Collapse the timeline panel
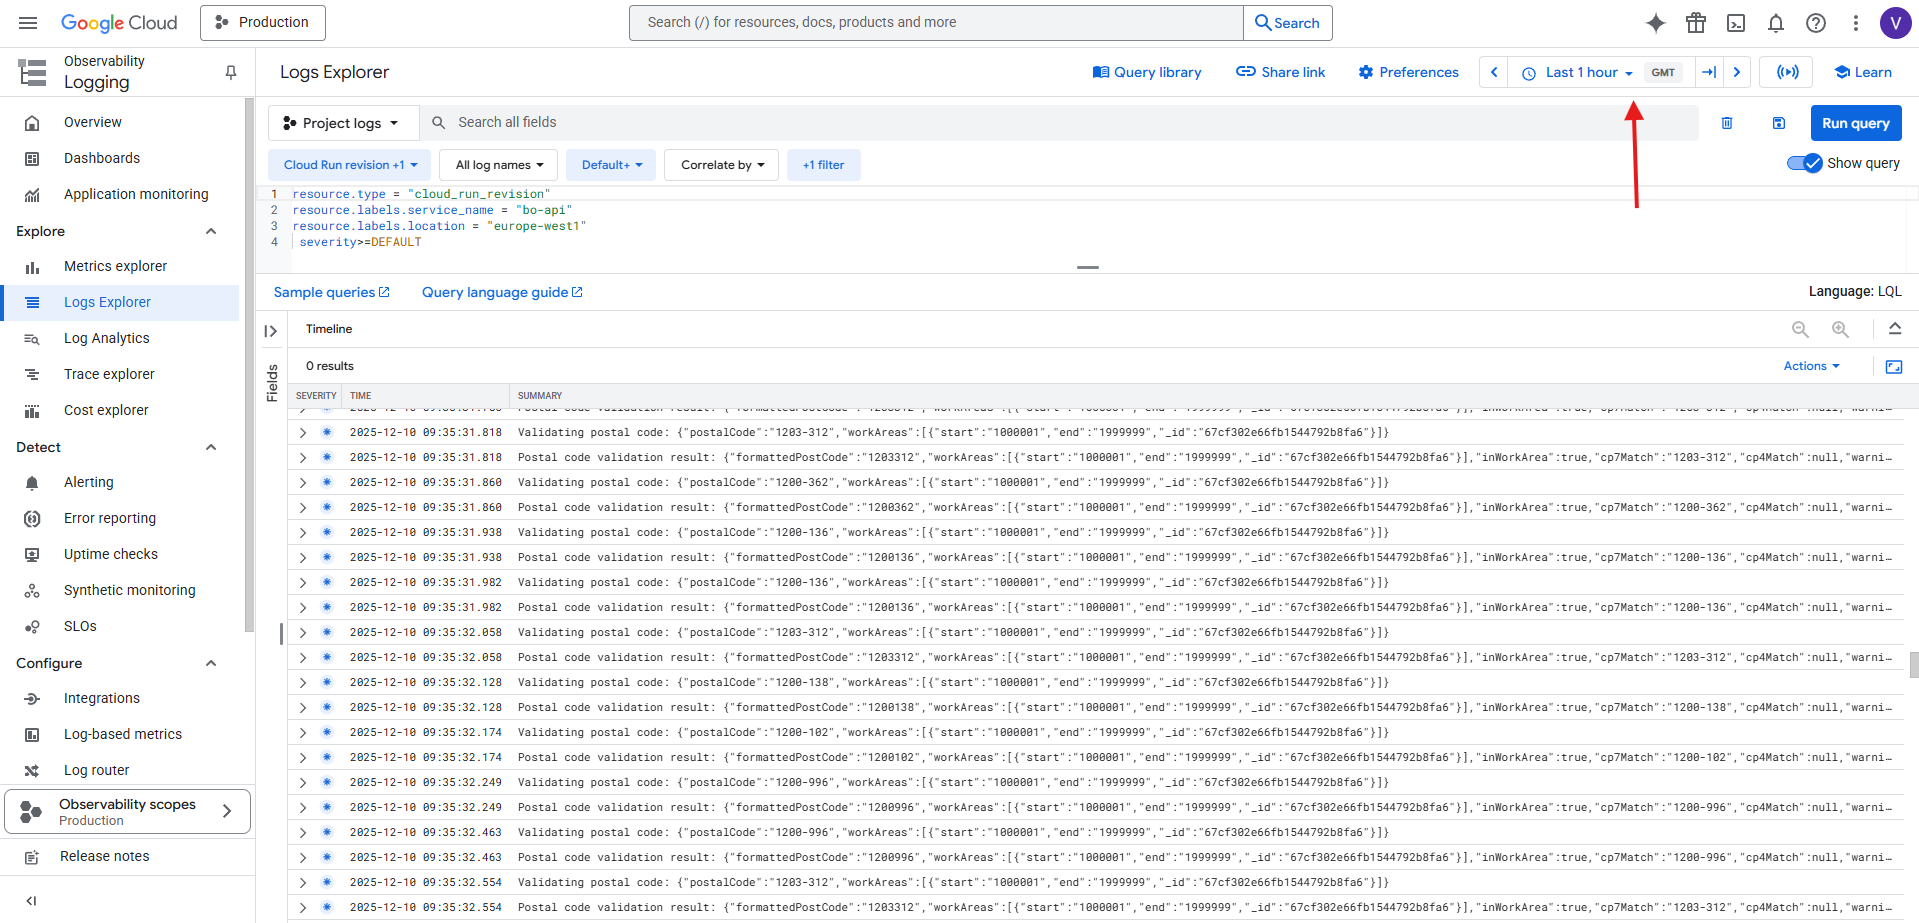This screenshot has width=1919, height=923. pos(1895,329)
